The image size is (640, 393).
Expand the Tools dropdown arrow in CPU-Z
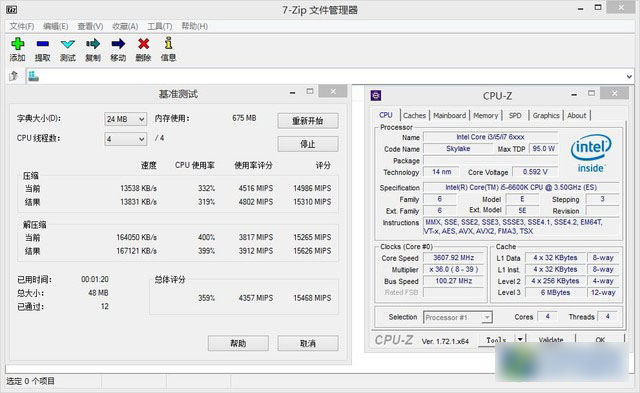point(520,340)
